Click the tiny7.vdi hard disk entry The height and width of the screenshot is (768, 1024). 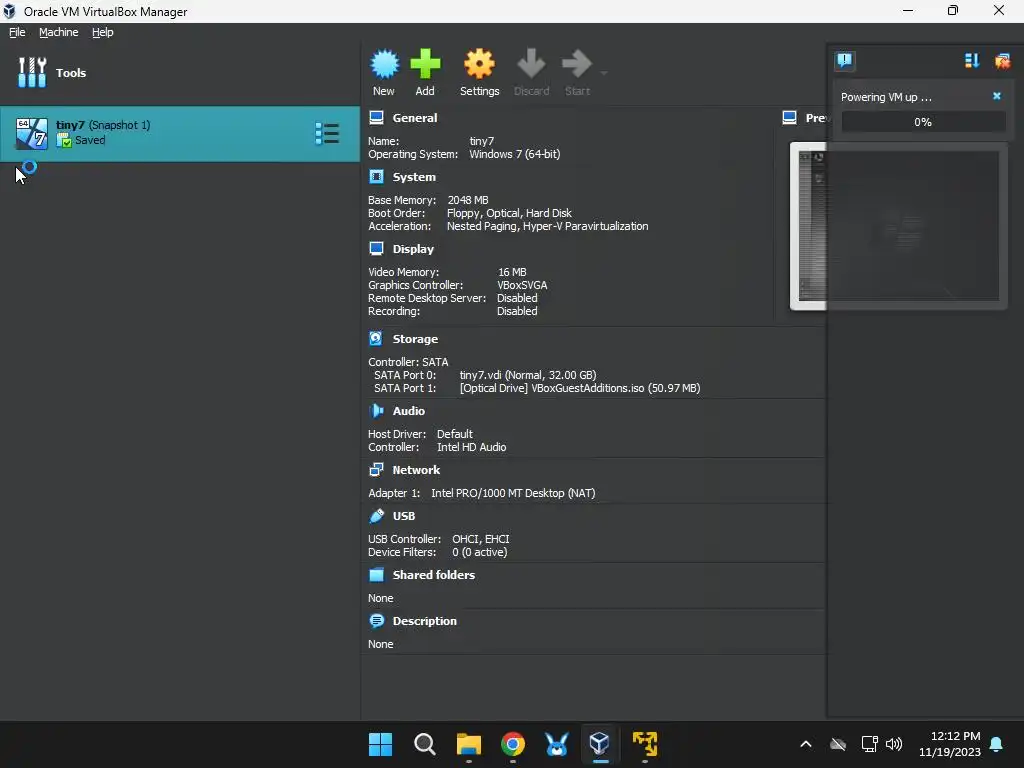pos(528,375)
